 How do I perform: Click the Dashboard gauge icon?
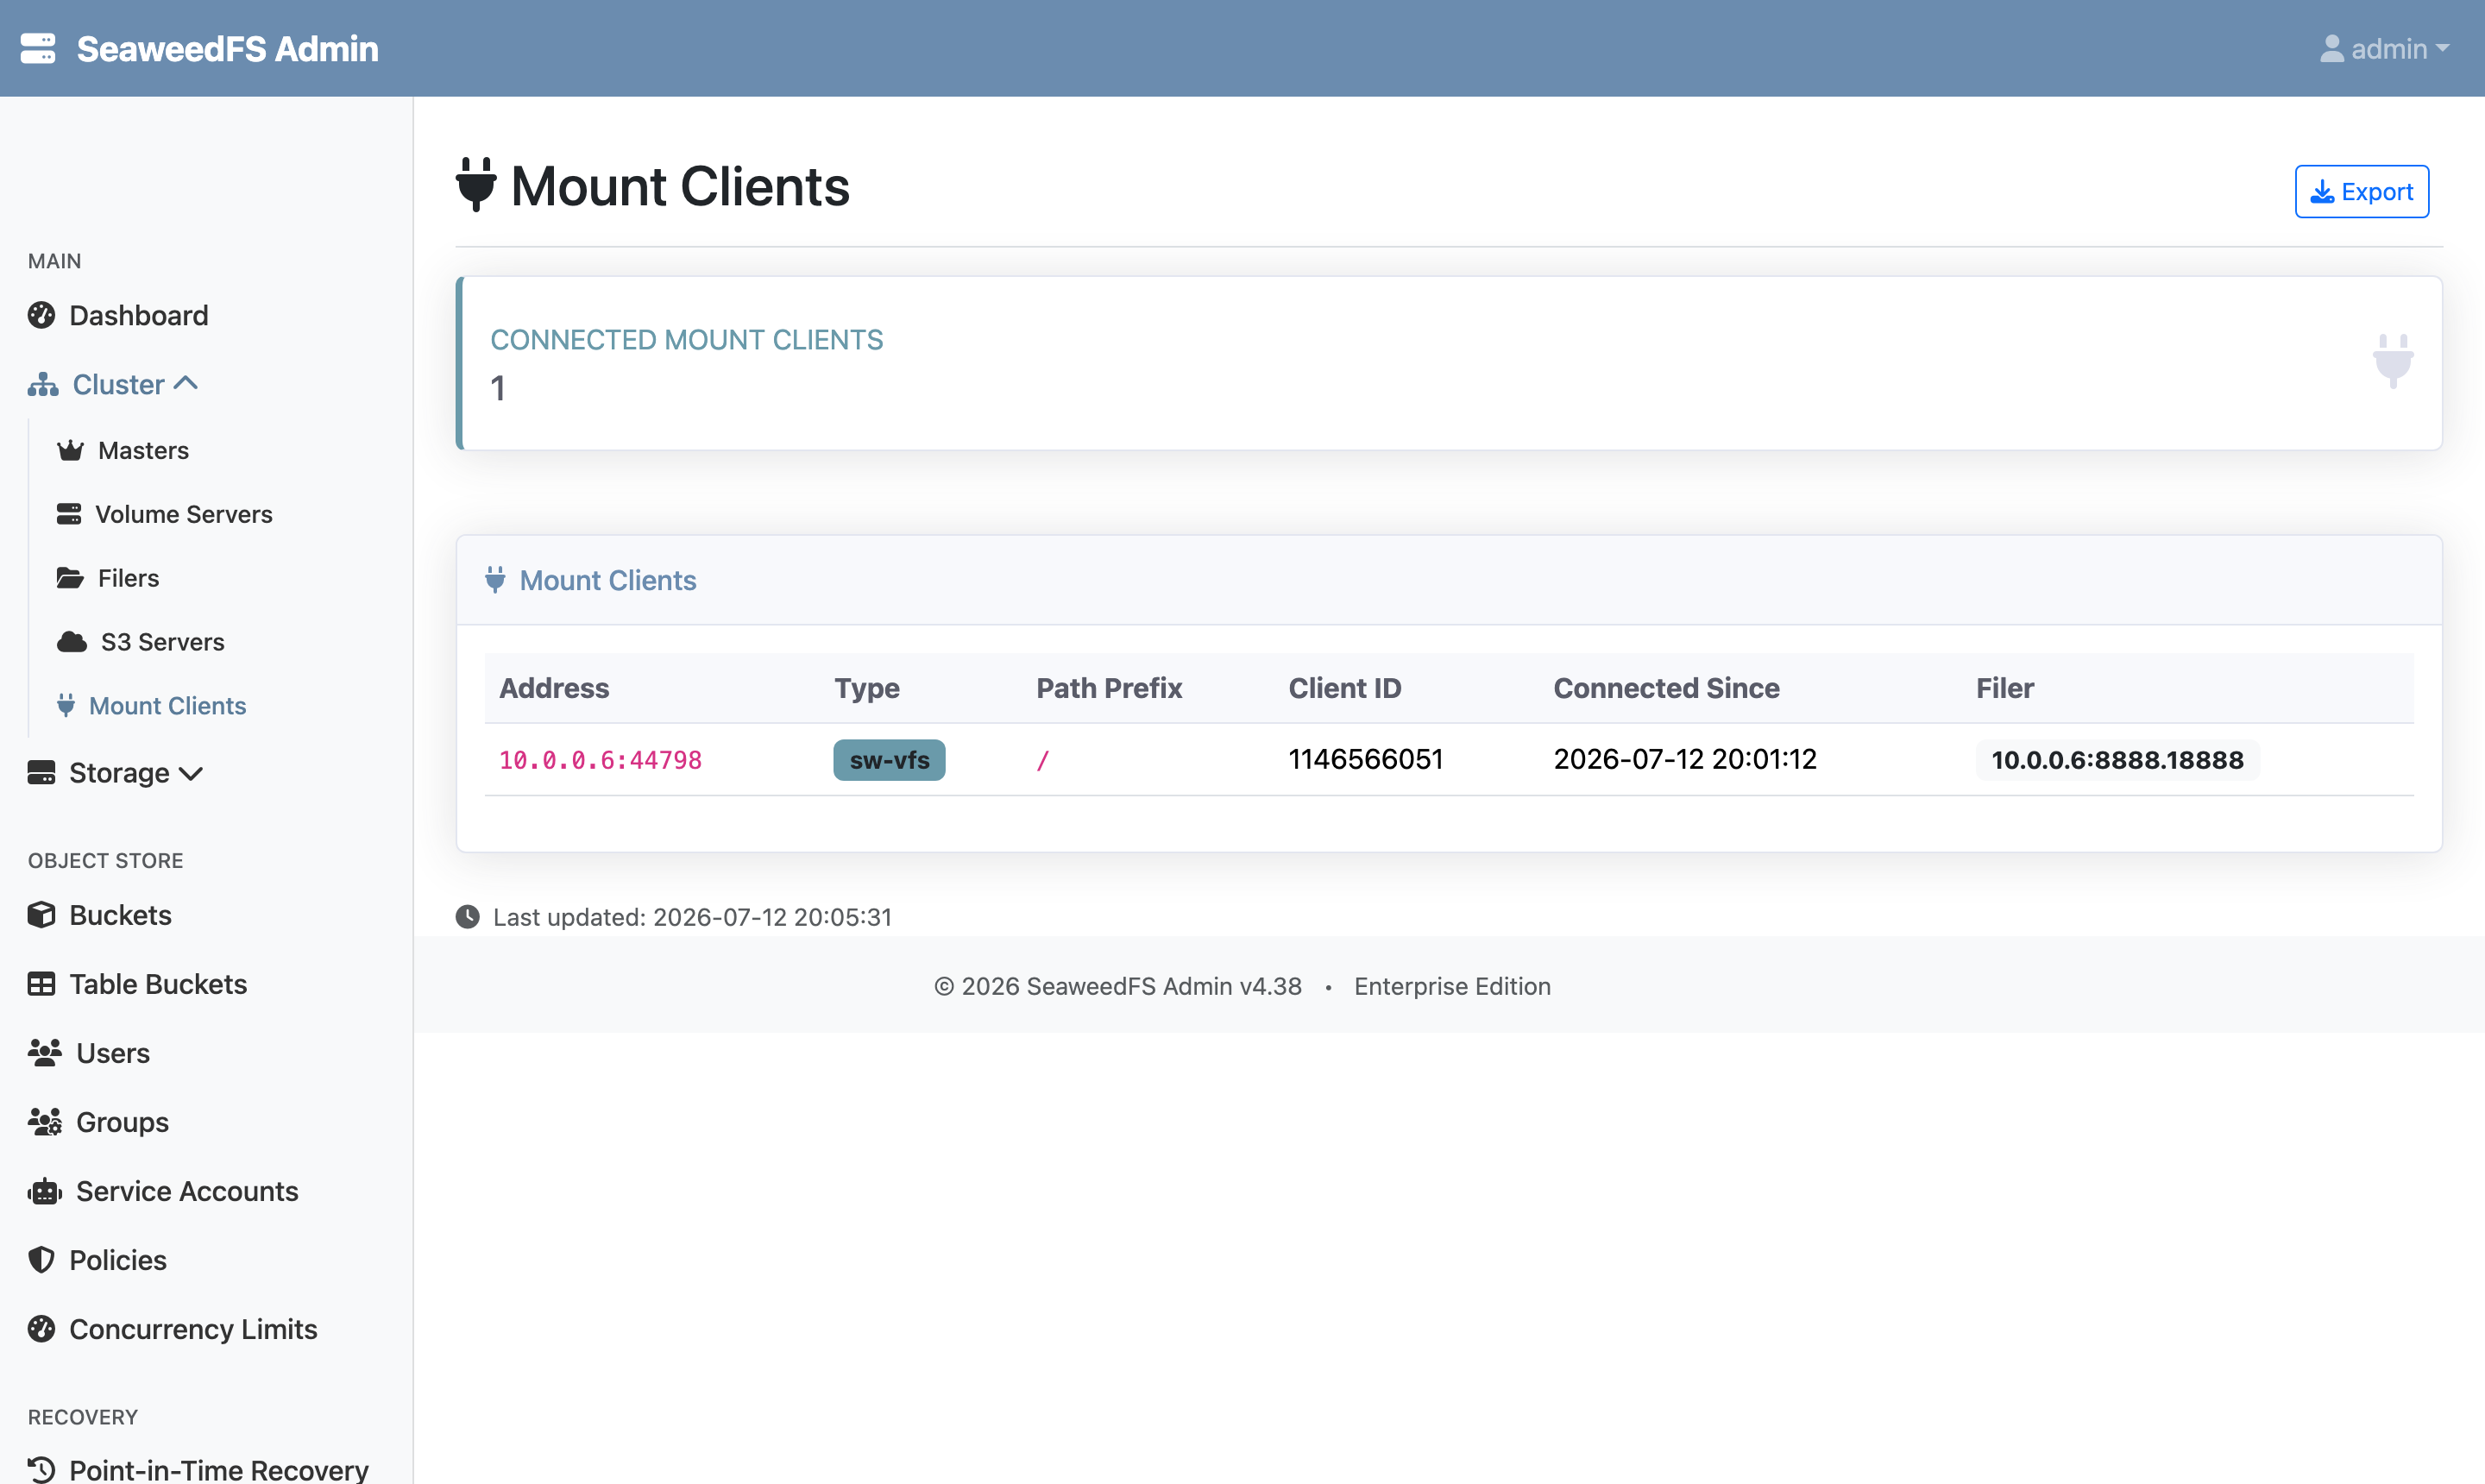(x=41, y=315)
